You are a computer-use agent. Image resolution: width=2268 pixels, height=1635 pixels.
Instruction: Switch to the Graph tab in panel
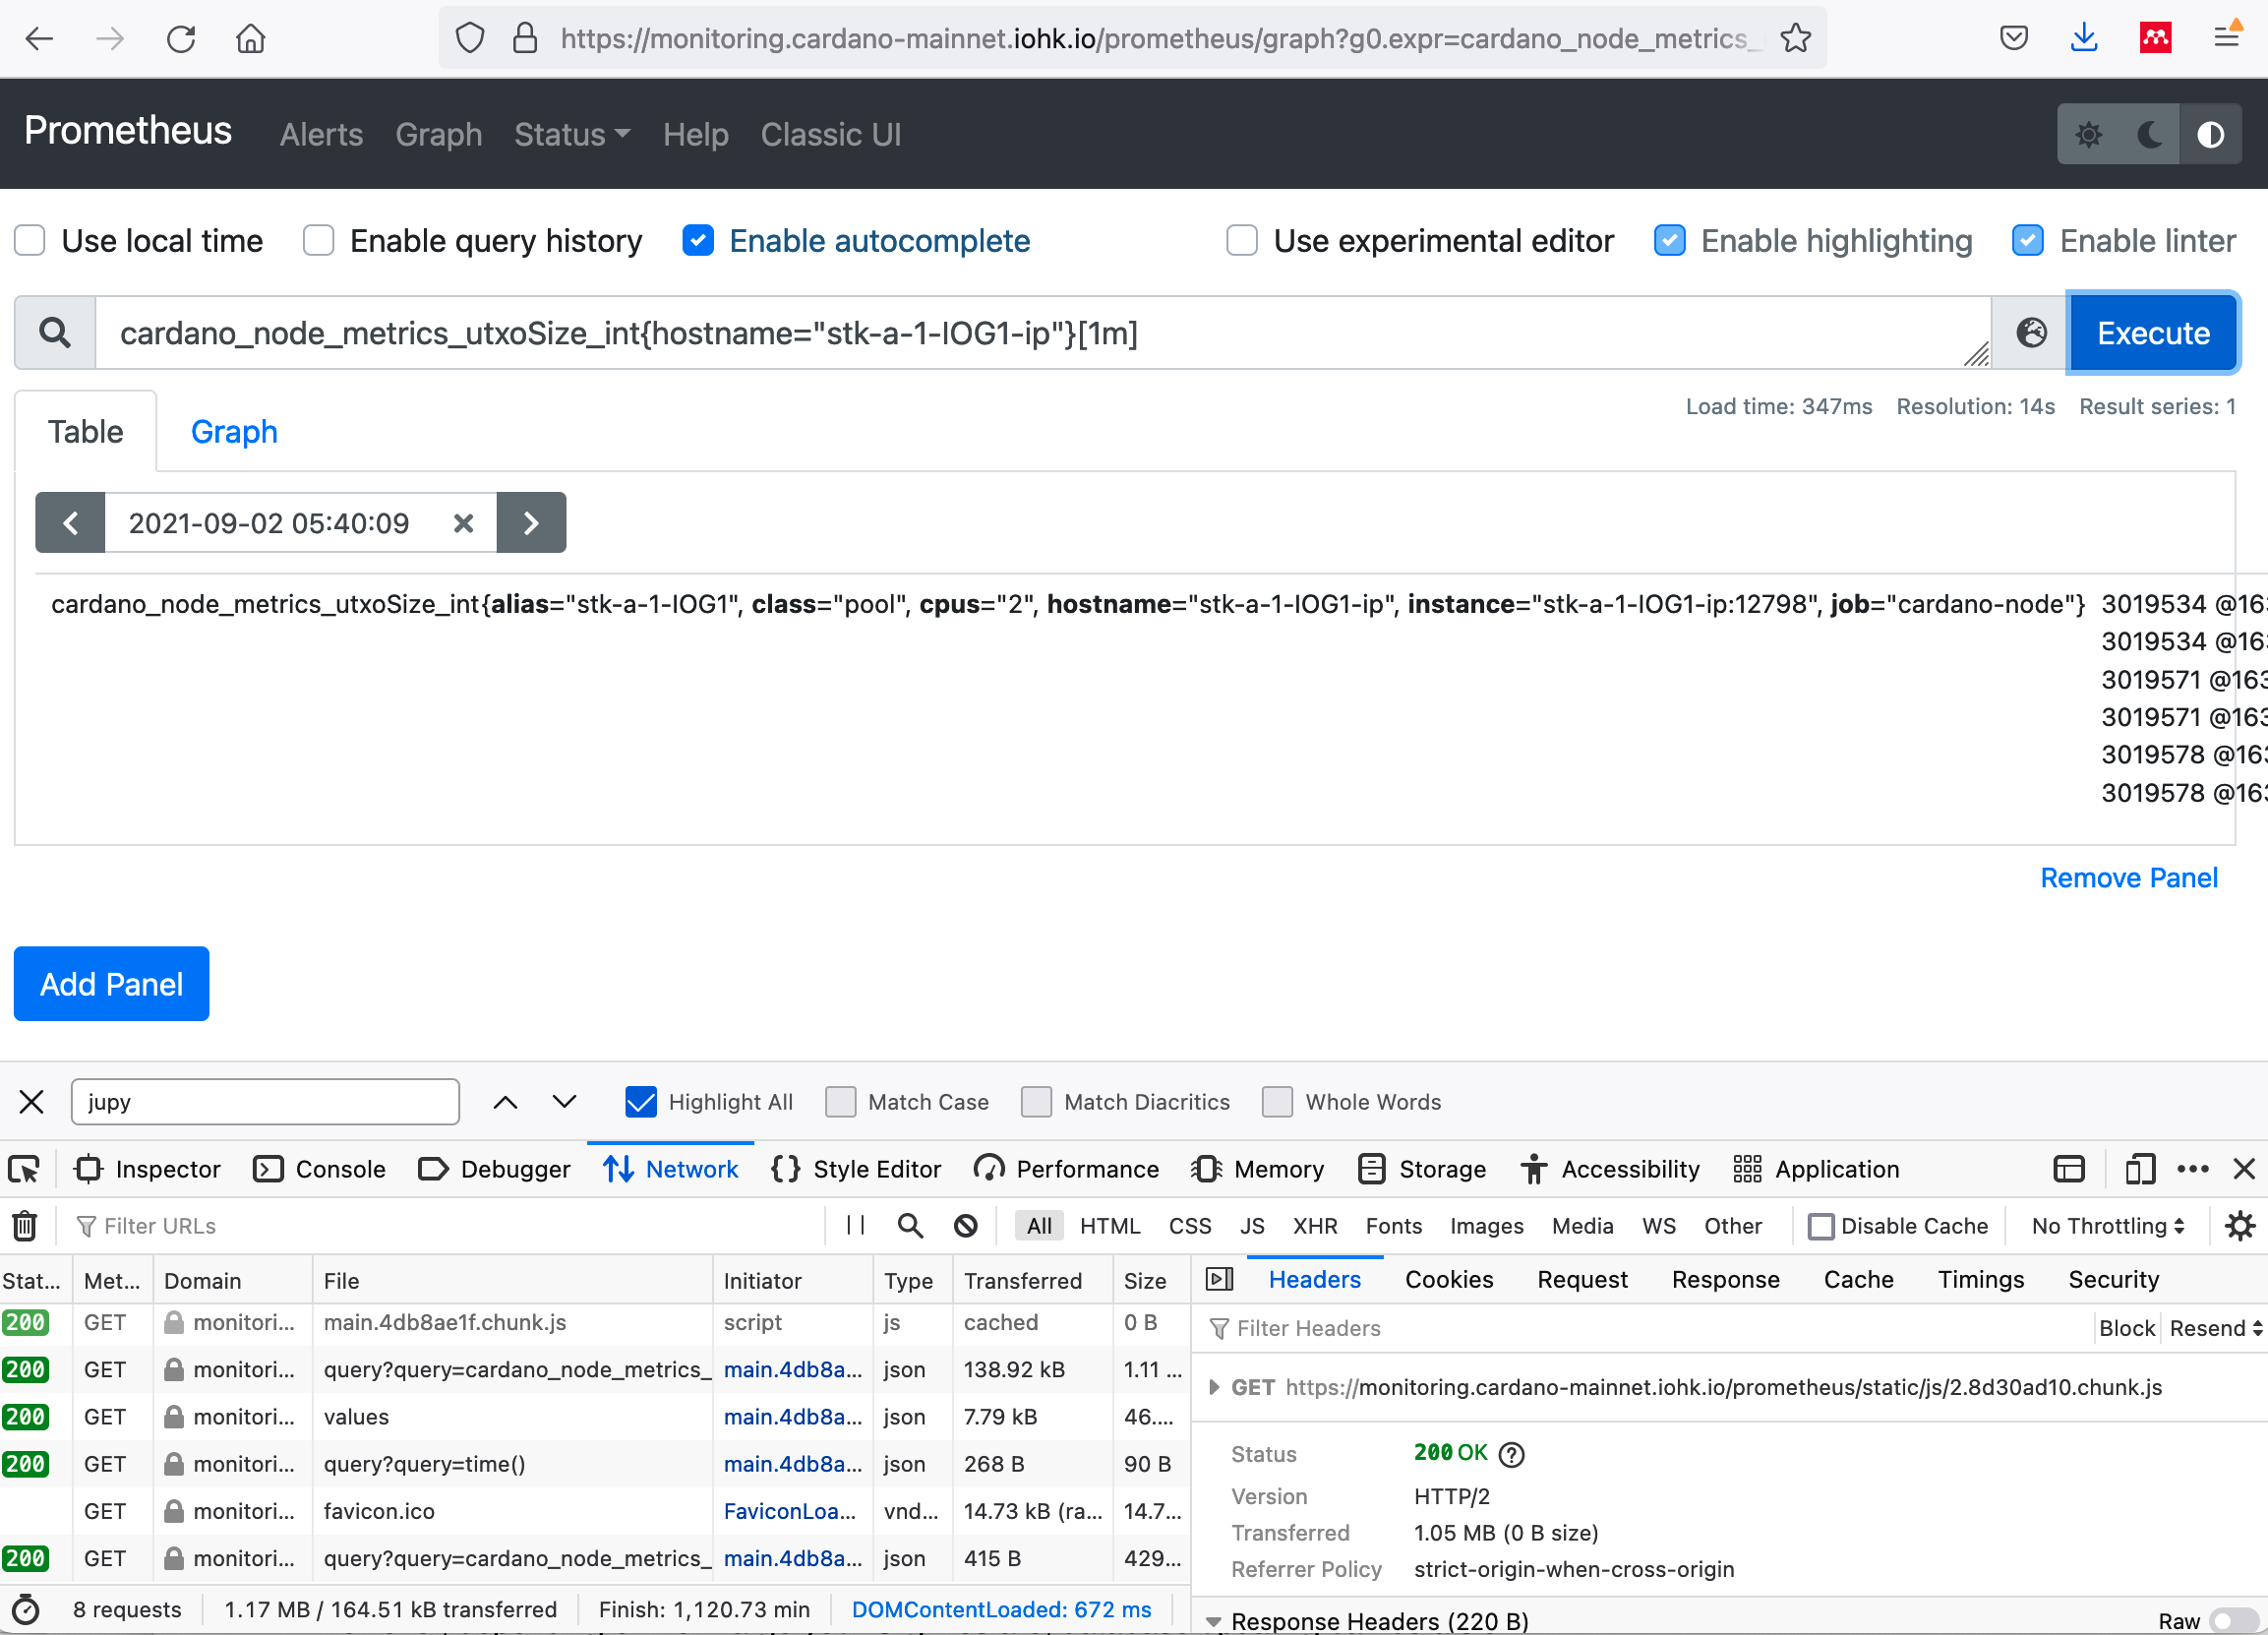pyautogui.click(x=234, y=431)
